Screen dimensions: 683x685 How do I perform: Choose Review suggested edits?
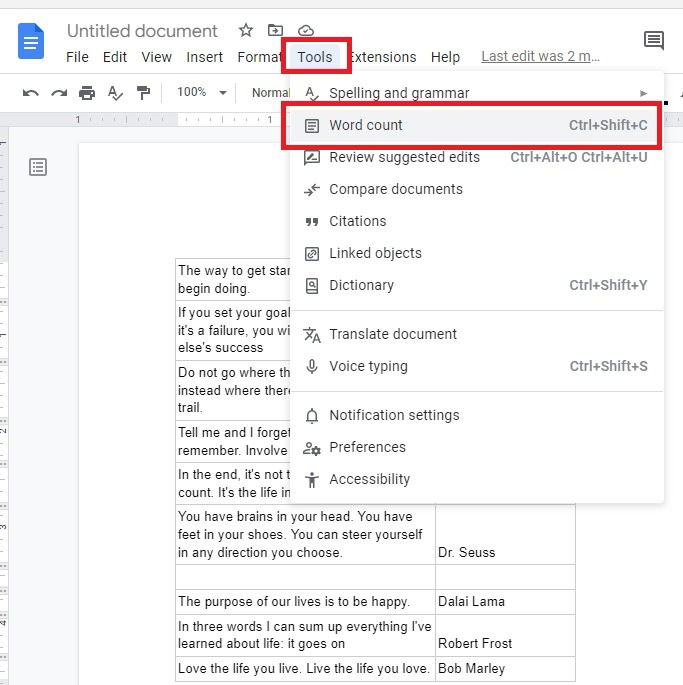pos(477,157)
